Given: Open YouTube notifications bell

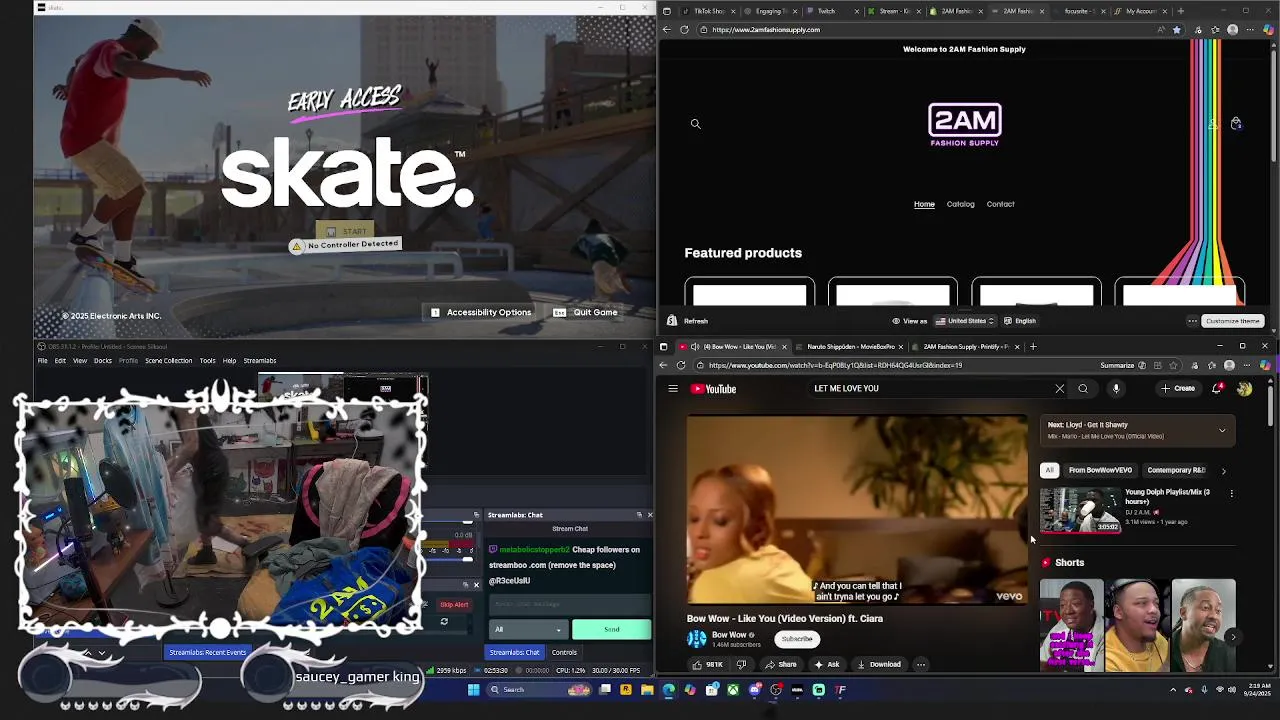Looking at the screenshot, I should point(1217,389).
